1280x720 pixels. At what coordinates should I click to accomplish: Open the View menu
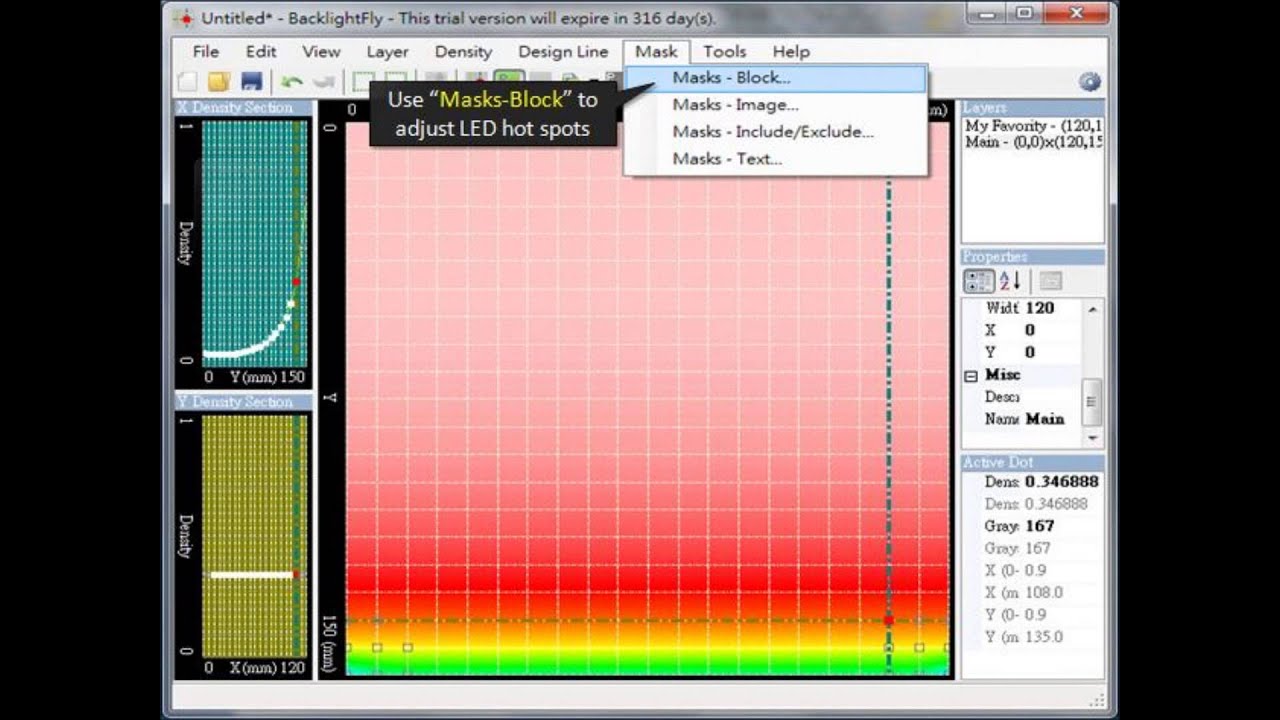click(x=321, y=52)
